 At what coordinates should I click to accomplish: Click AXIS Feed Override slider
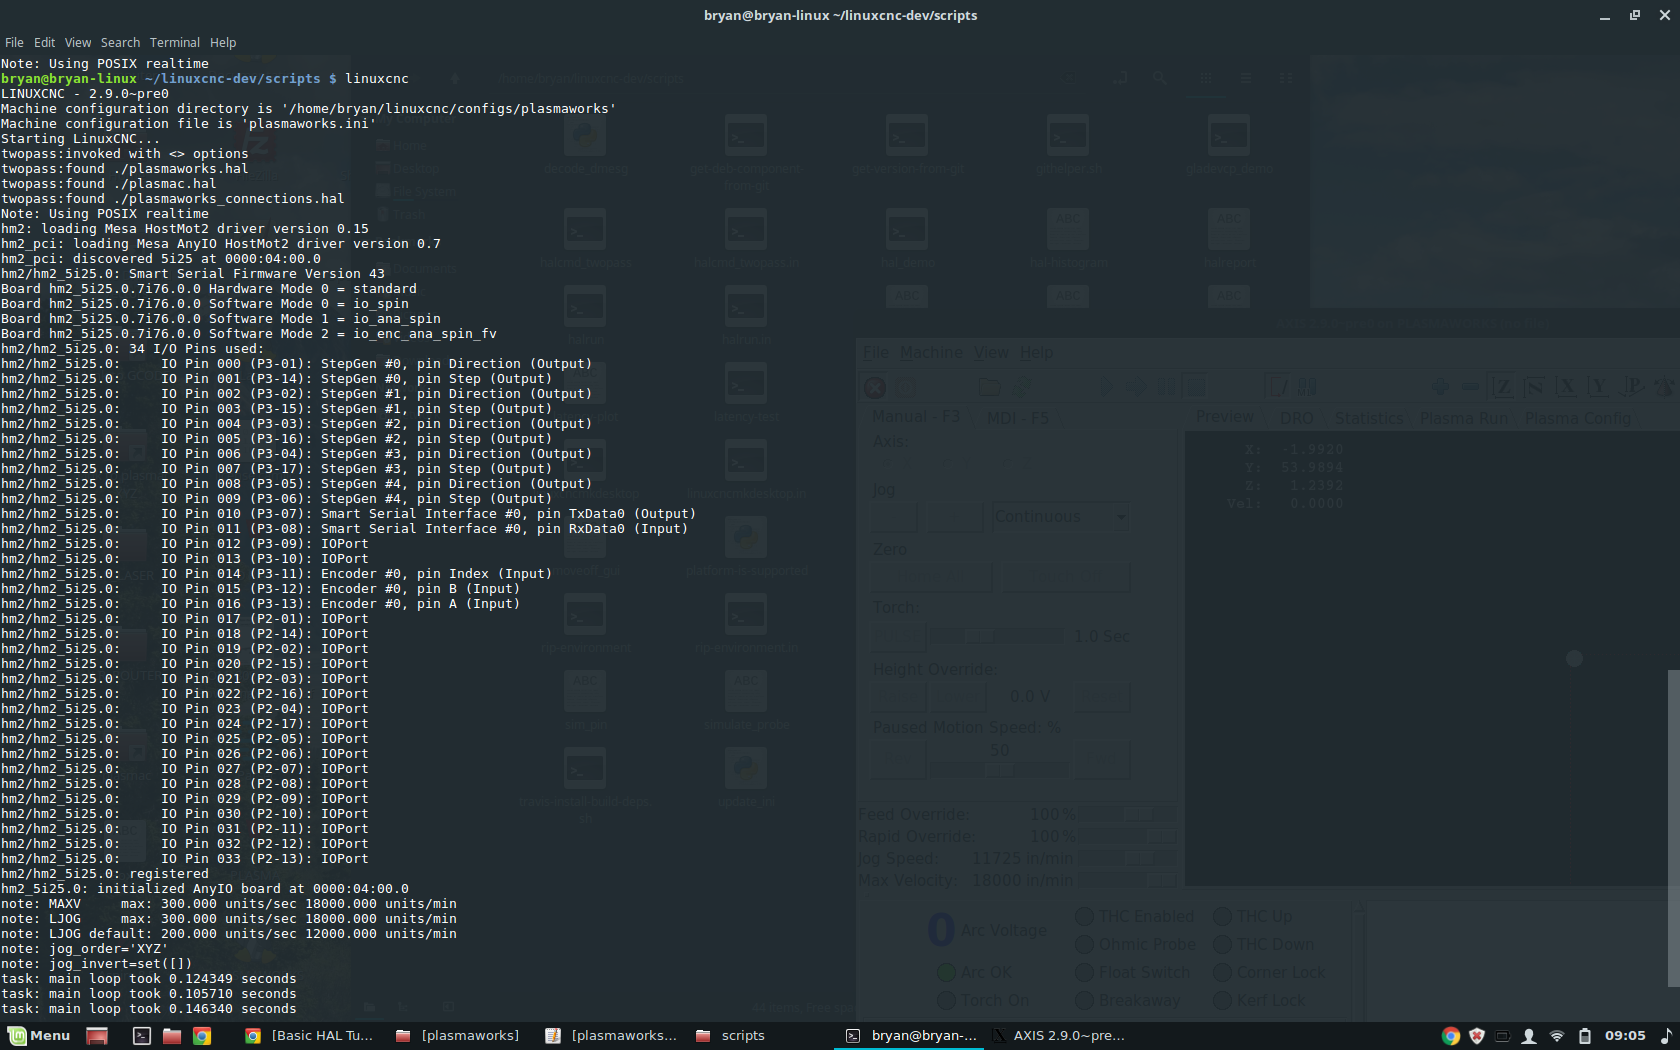[1127, 814]
